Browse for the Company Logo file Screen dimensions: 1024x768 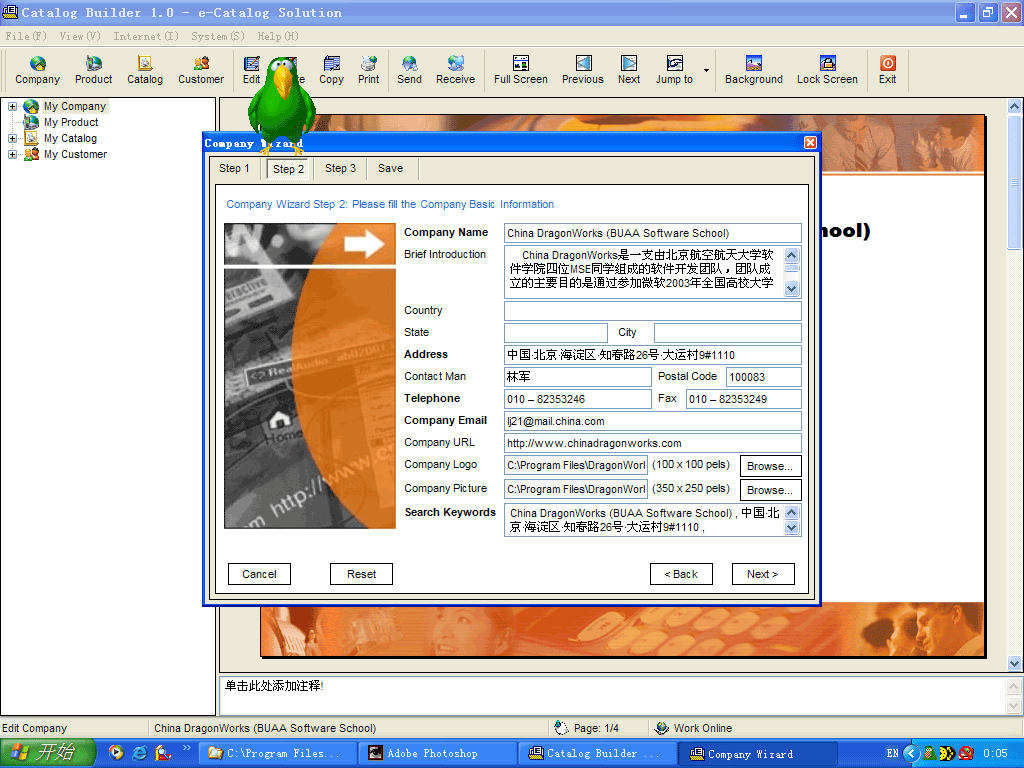(x=770, y=466)
